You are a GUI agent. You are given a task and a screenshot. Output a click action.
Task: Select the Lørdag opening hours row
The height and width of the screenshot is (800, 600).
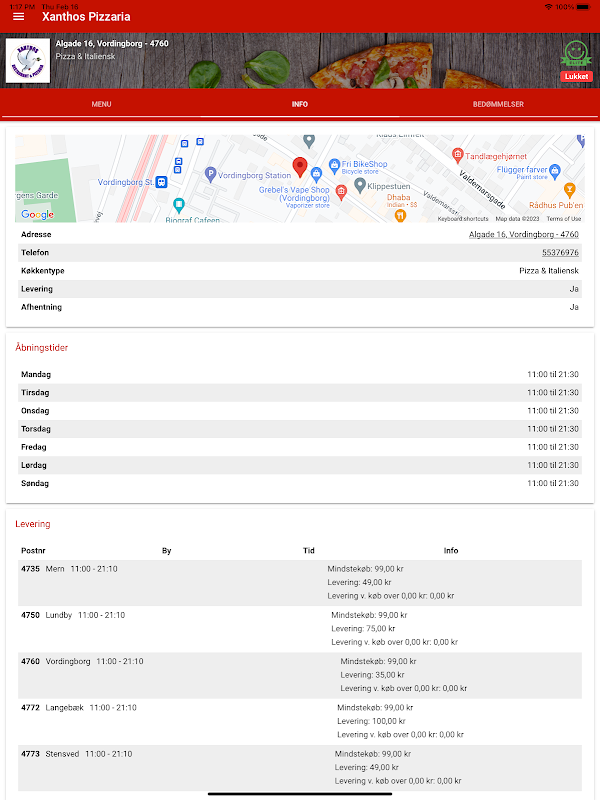[300, 465]
